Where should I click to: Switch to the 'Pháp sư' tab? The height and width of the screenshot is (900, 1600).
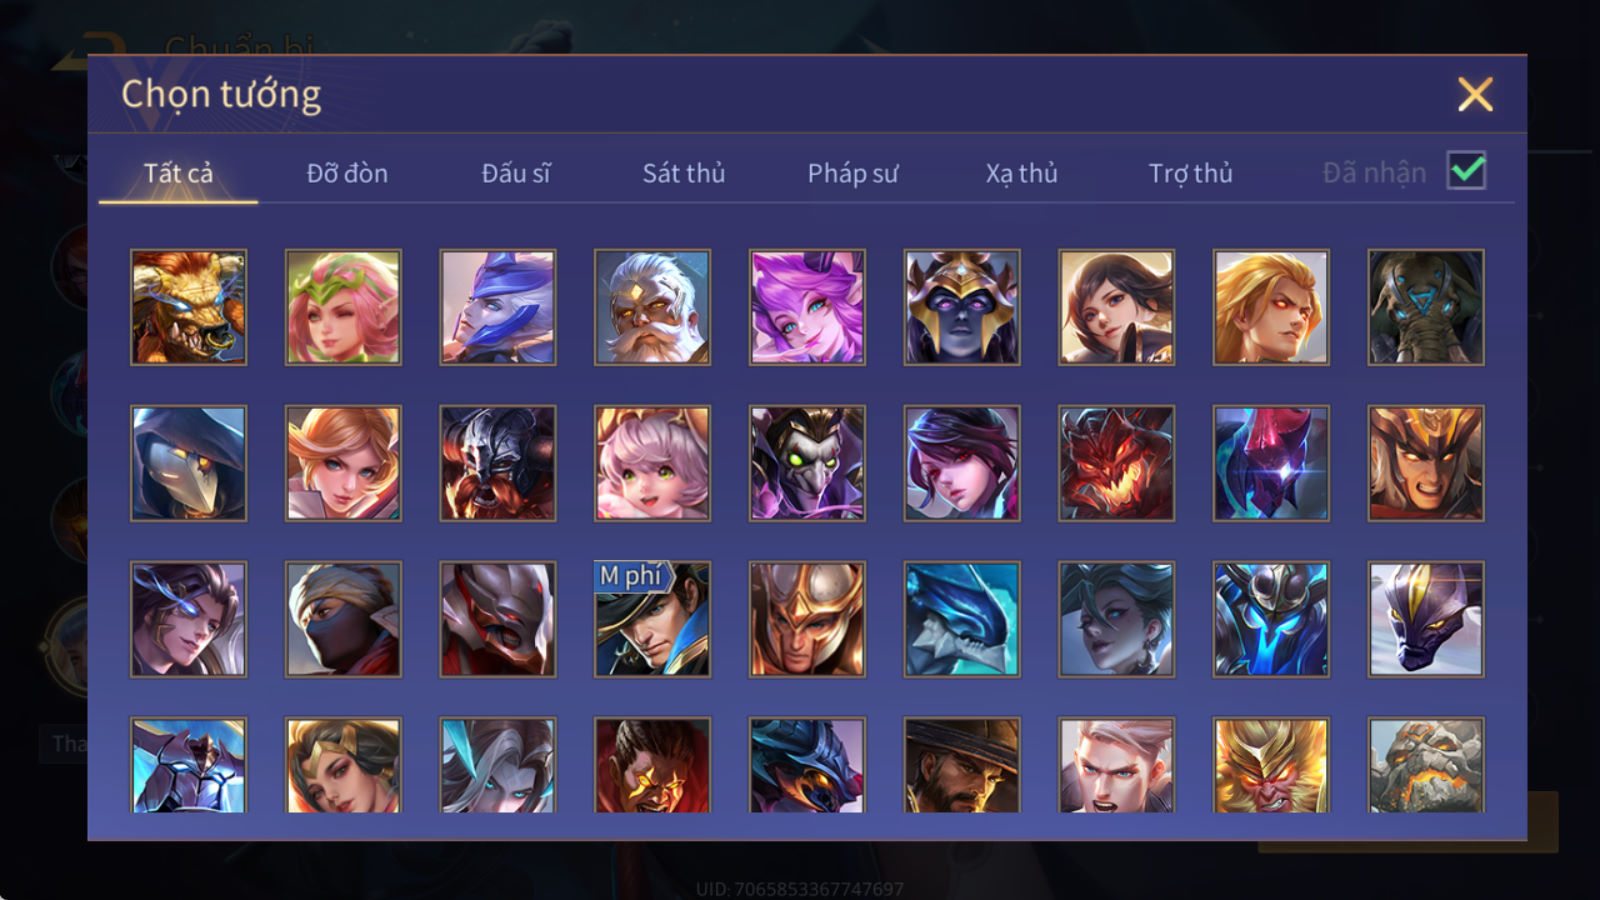pos(852,173)
